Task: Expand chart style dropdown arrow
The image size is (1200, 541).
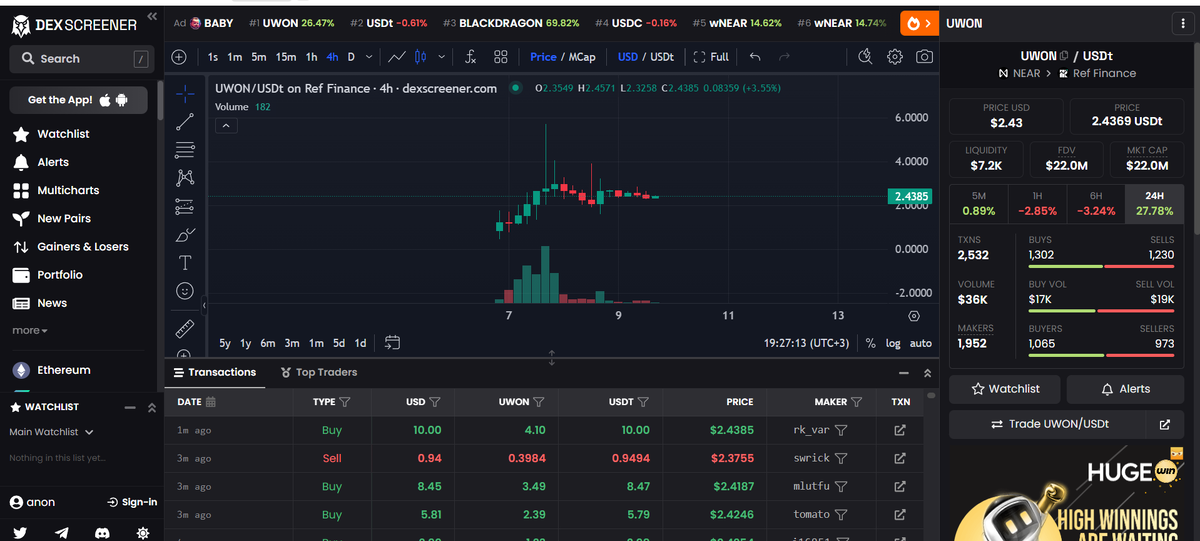Action: coord(441,57)
